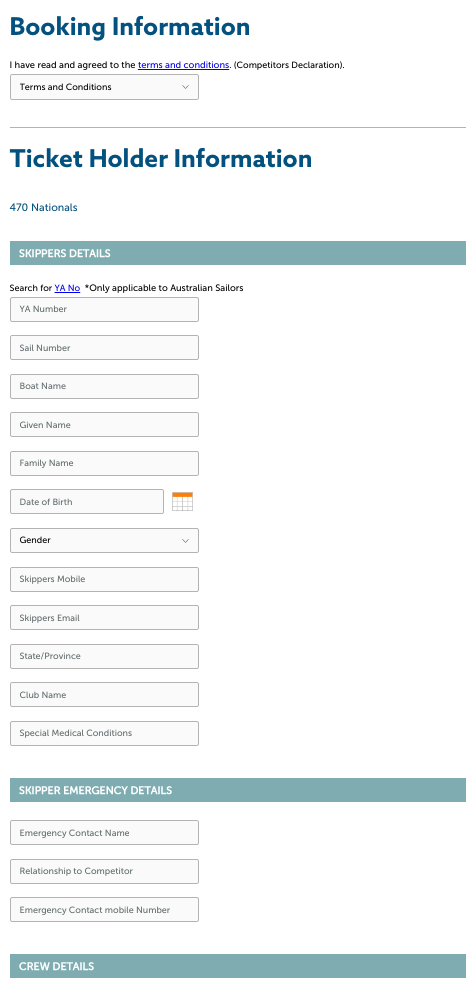Click into the YA Number field

[104, 309]
